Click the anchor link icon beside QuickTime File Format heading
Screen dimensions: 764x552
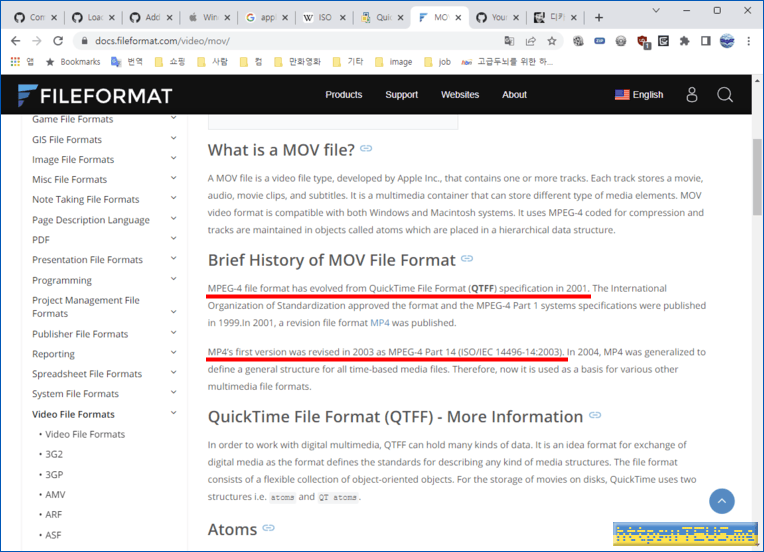tap(595, 415)
